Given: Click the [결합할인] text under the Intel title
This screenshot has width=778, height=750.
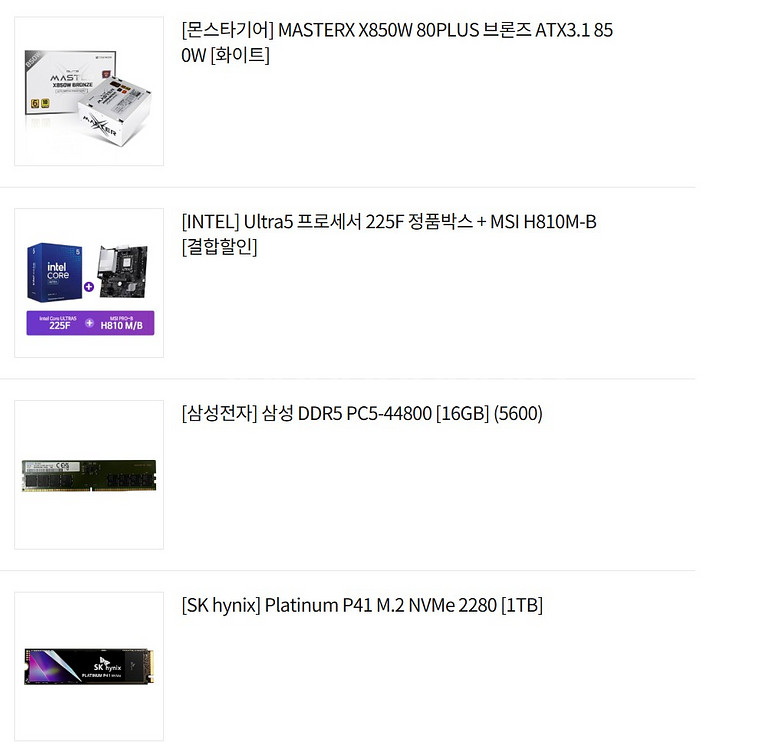Looking at the screenshot, I should pyautogui.click(x=219, y=247).
